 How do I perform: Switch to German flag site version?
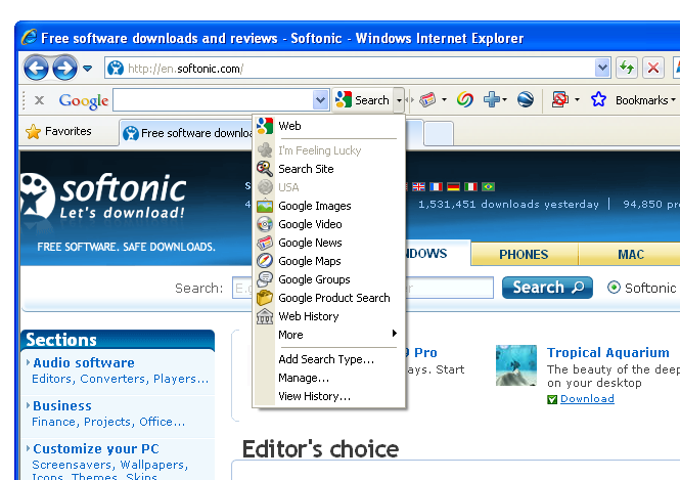point(453,186)
